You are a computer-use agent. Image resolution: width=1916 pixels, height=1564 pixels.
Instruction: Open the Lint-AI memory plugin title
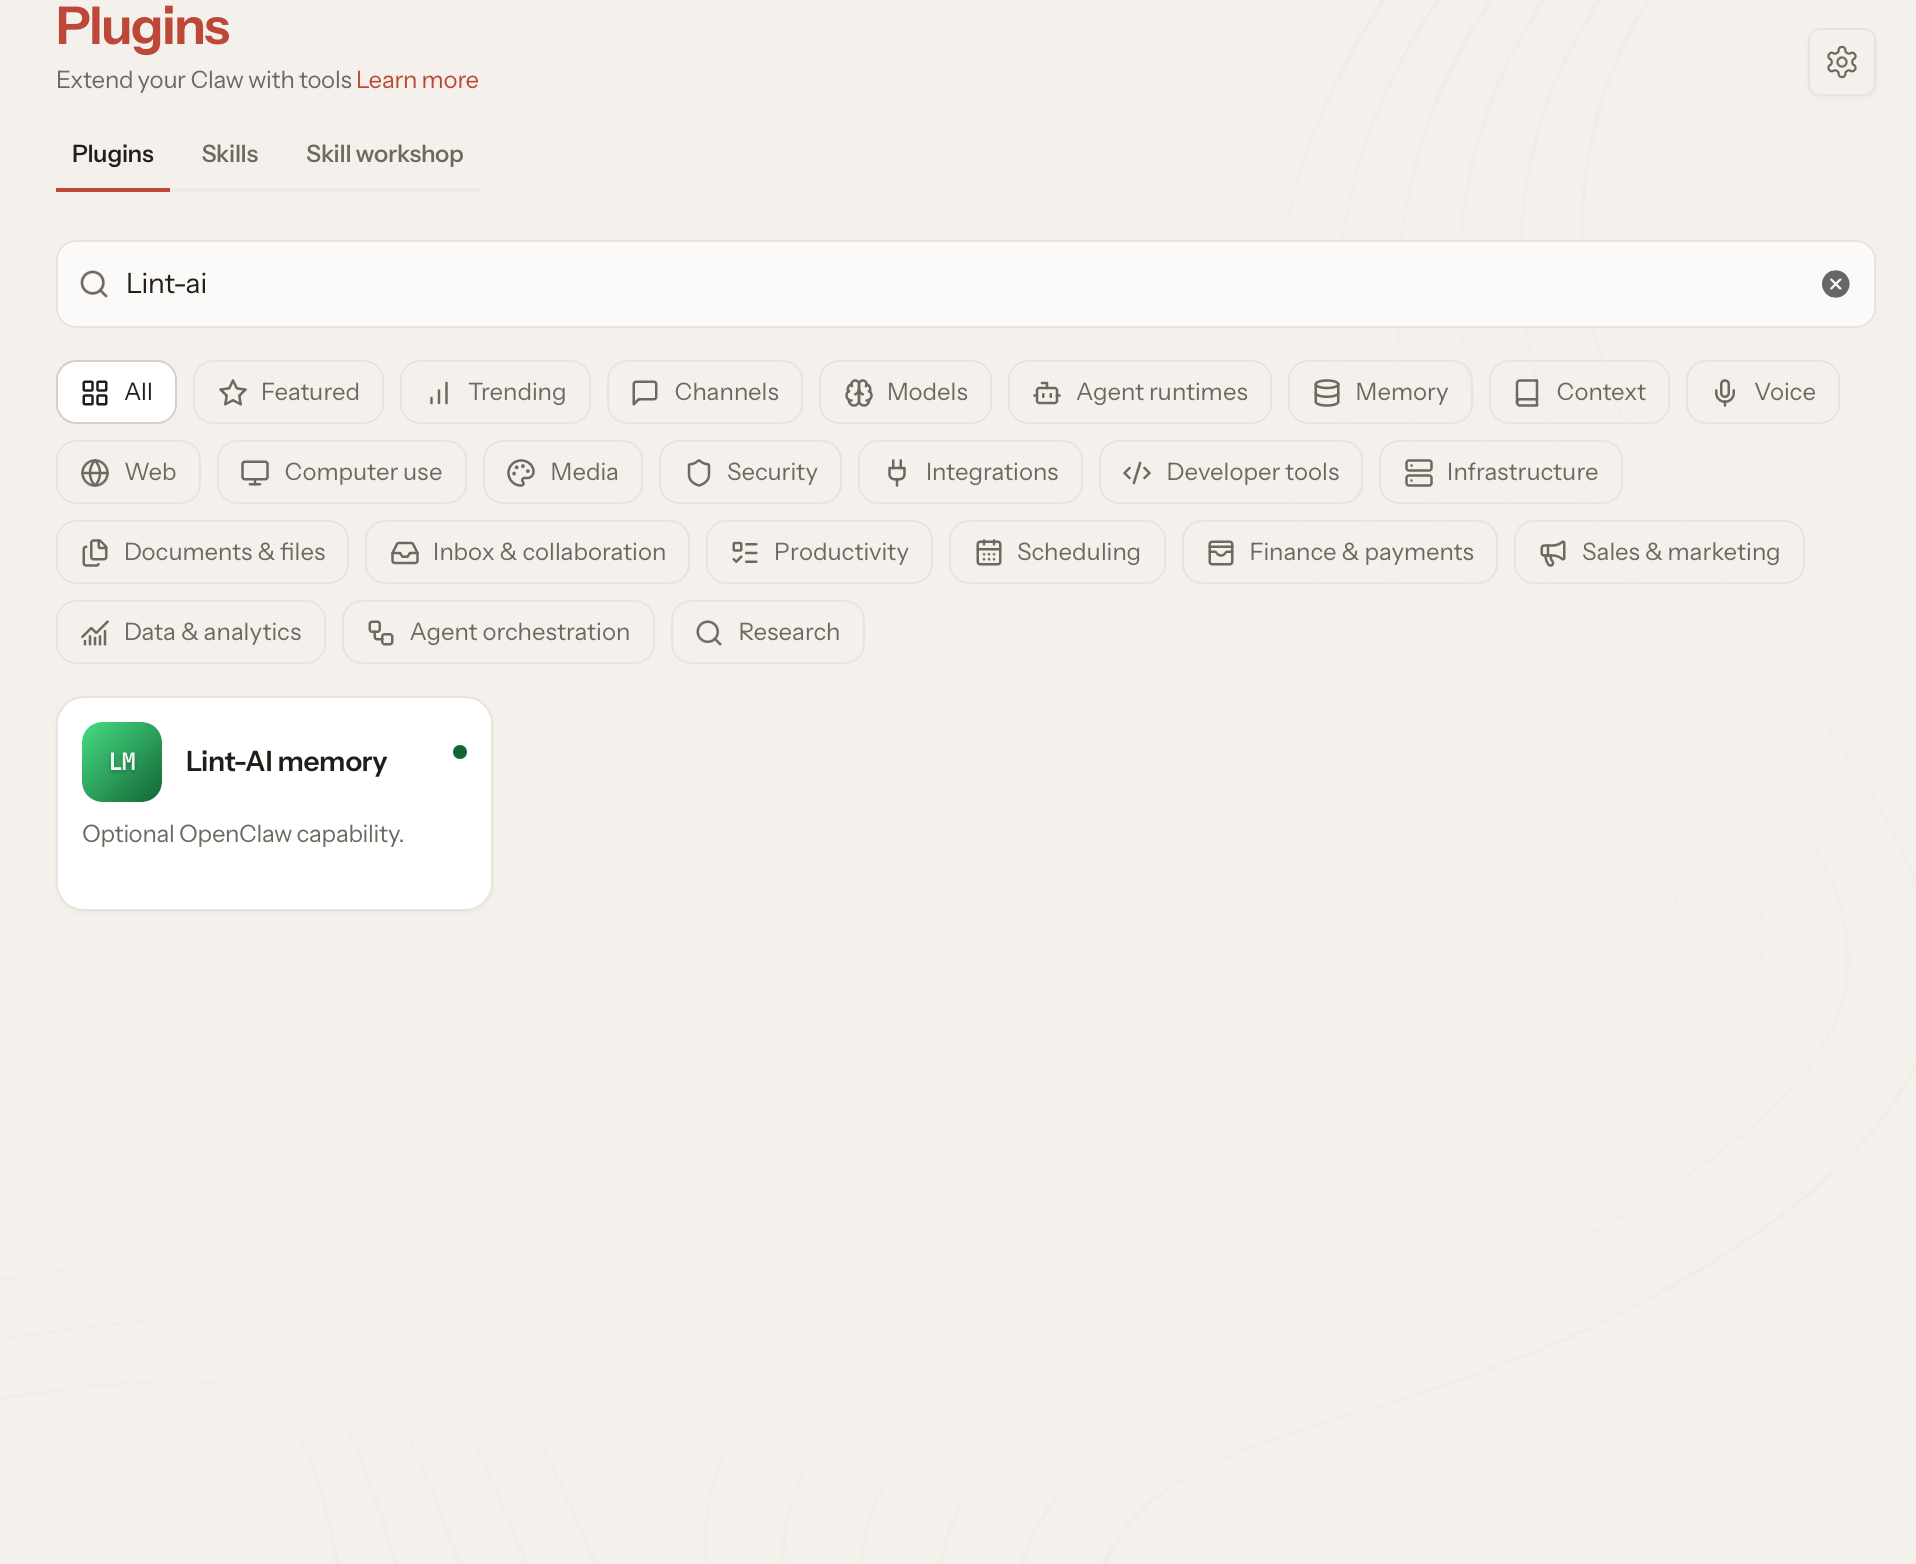286,762
